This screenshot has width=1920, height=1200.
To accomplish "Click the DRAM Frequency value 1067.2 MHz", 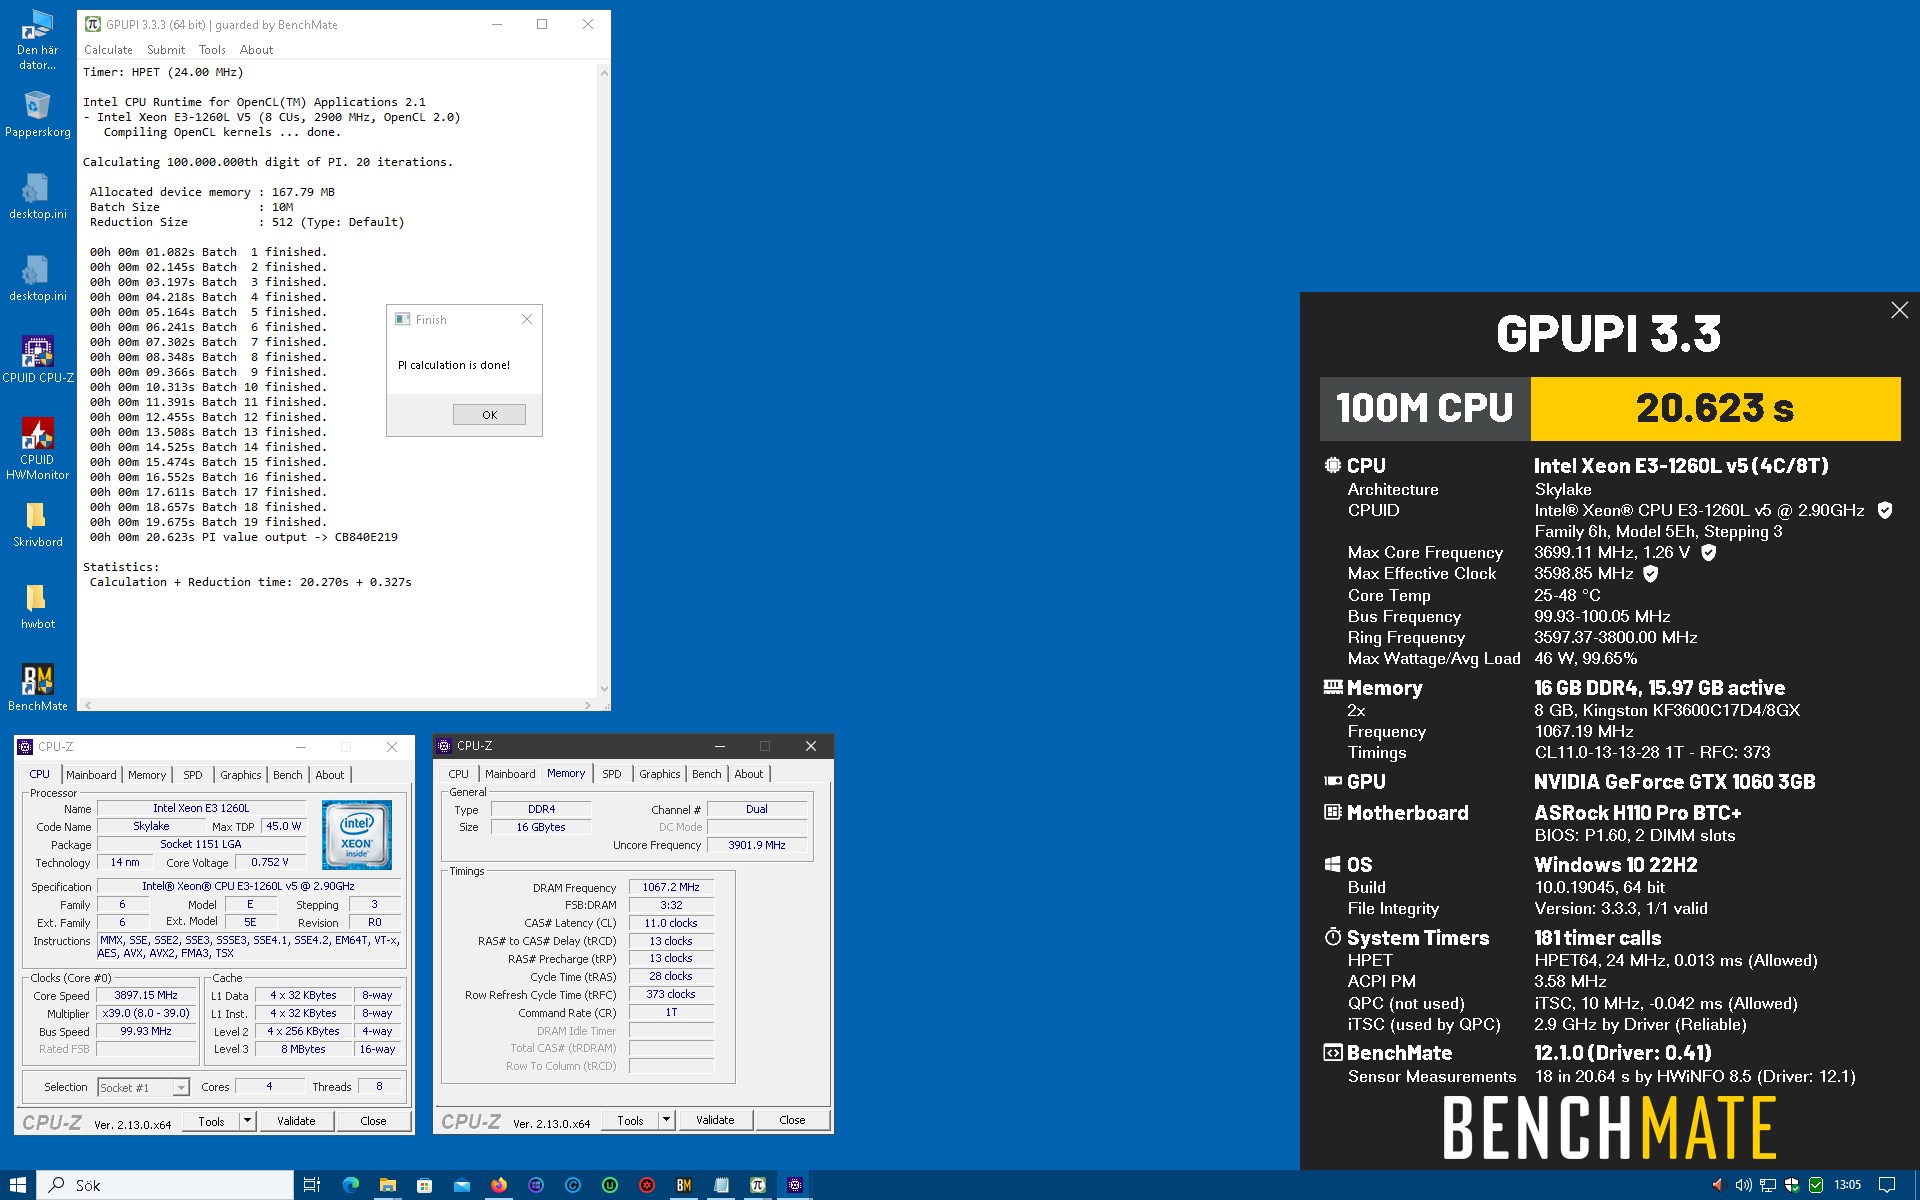I will coord(671,887).
